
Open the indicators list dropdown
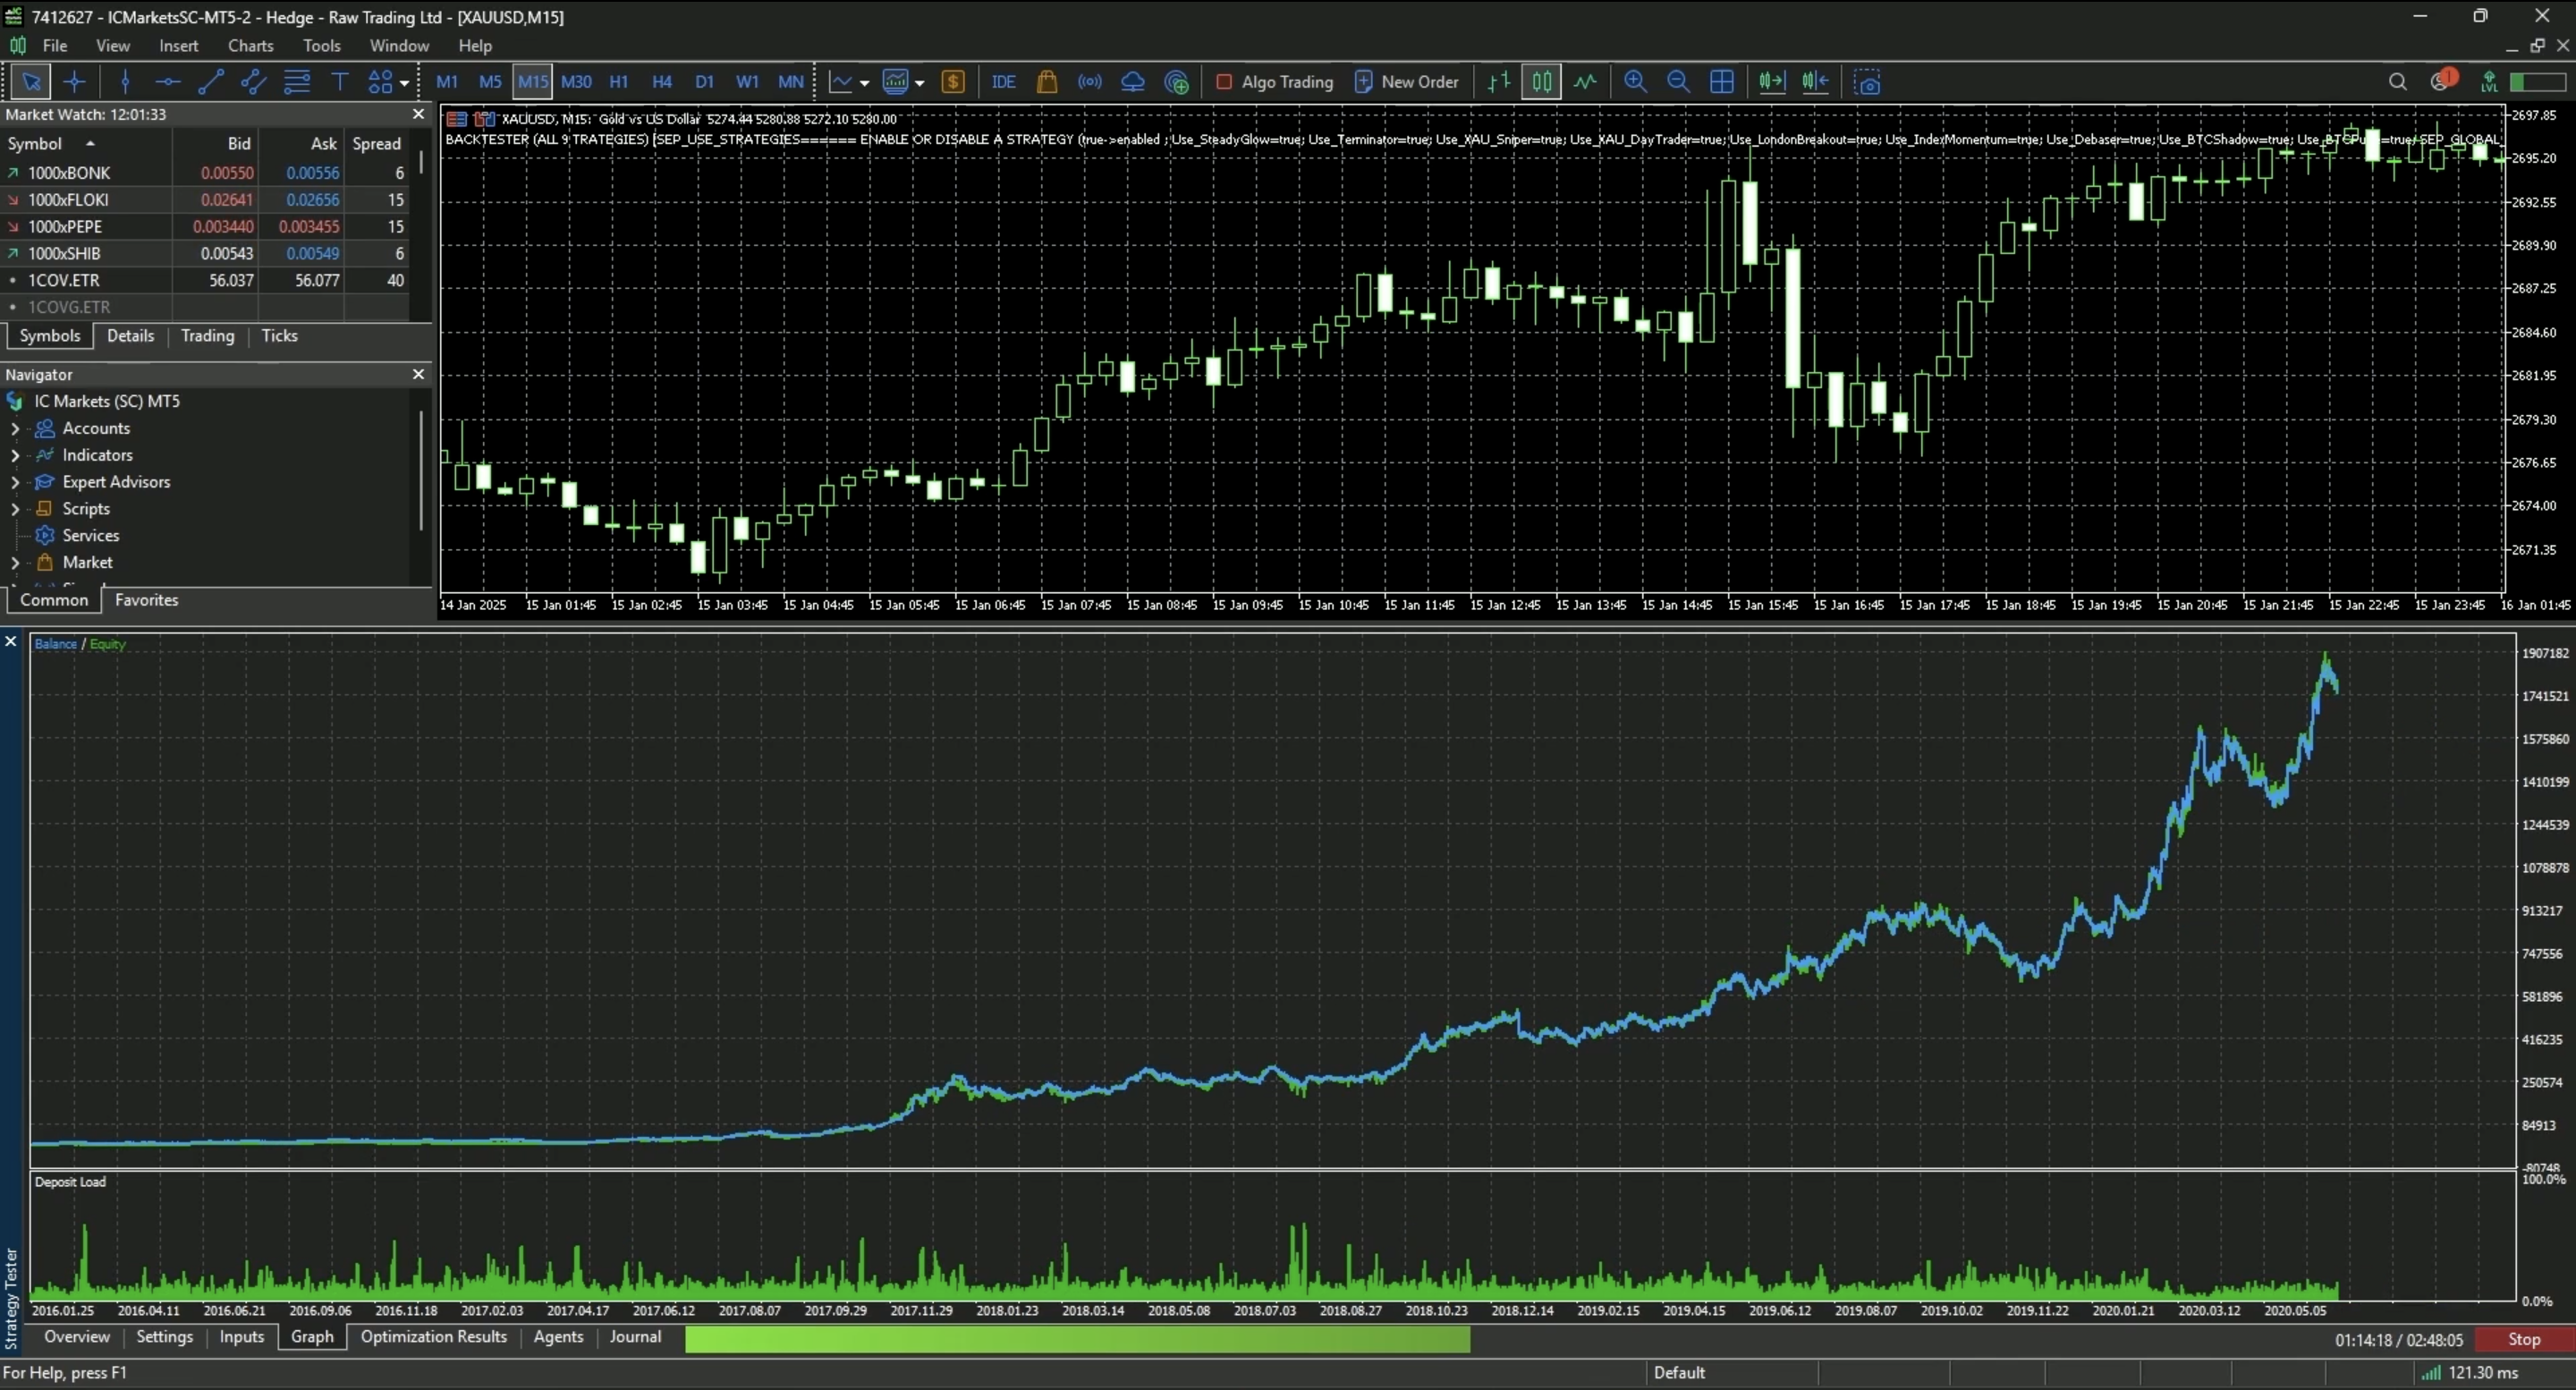pos(920,83)
